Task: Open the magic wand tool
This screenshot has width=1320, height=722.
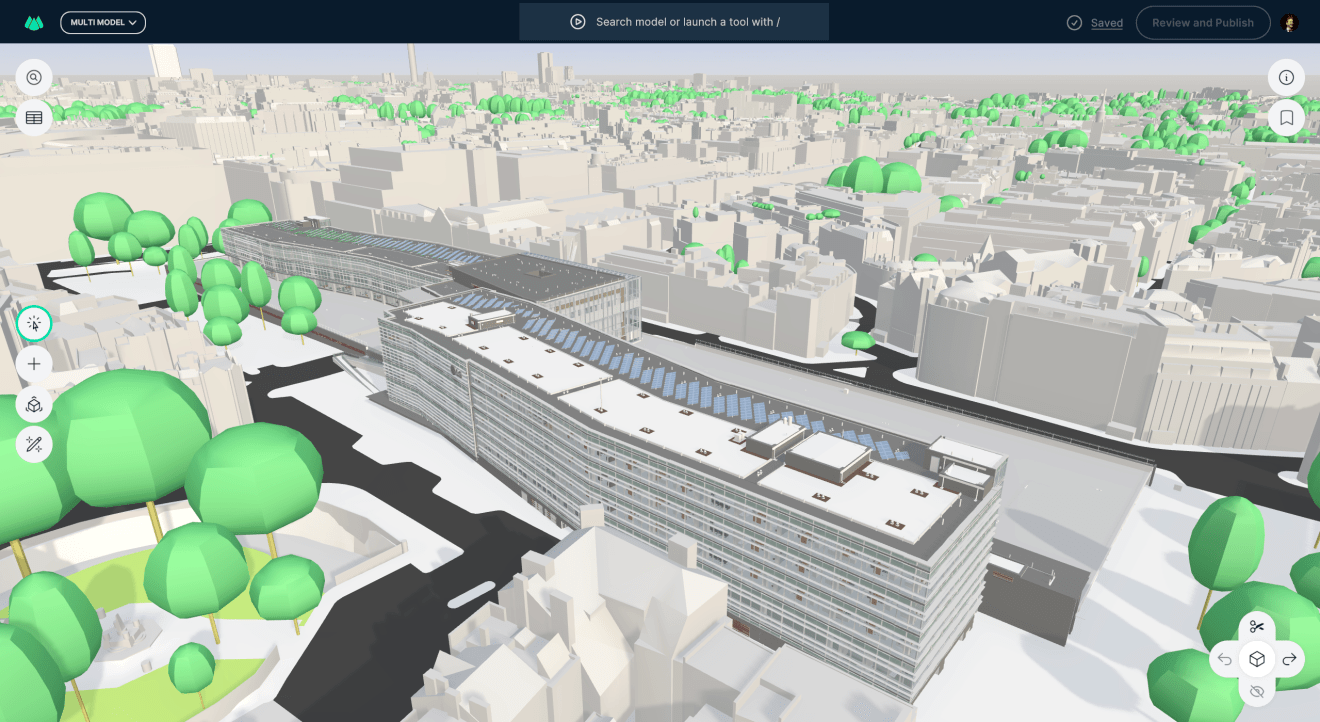Action: coord(34,444)
